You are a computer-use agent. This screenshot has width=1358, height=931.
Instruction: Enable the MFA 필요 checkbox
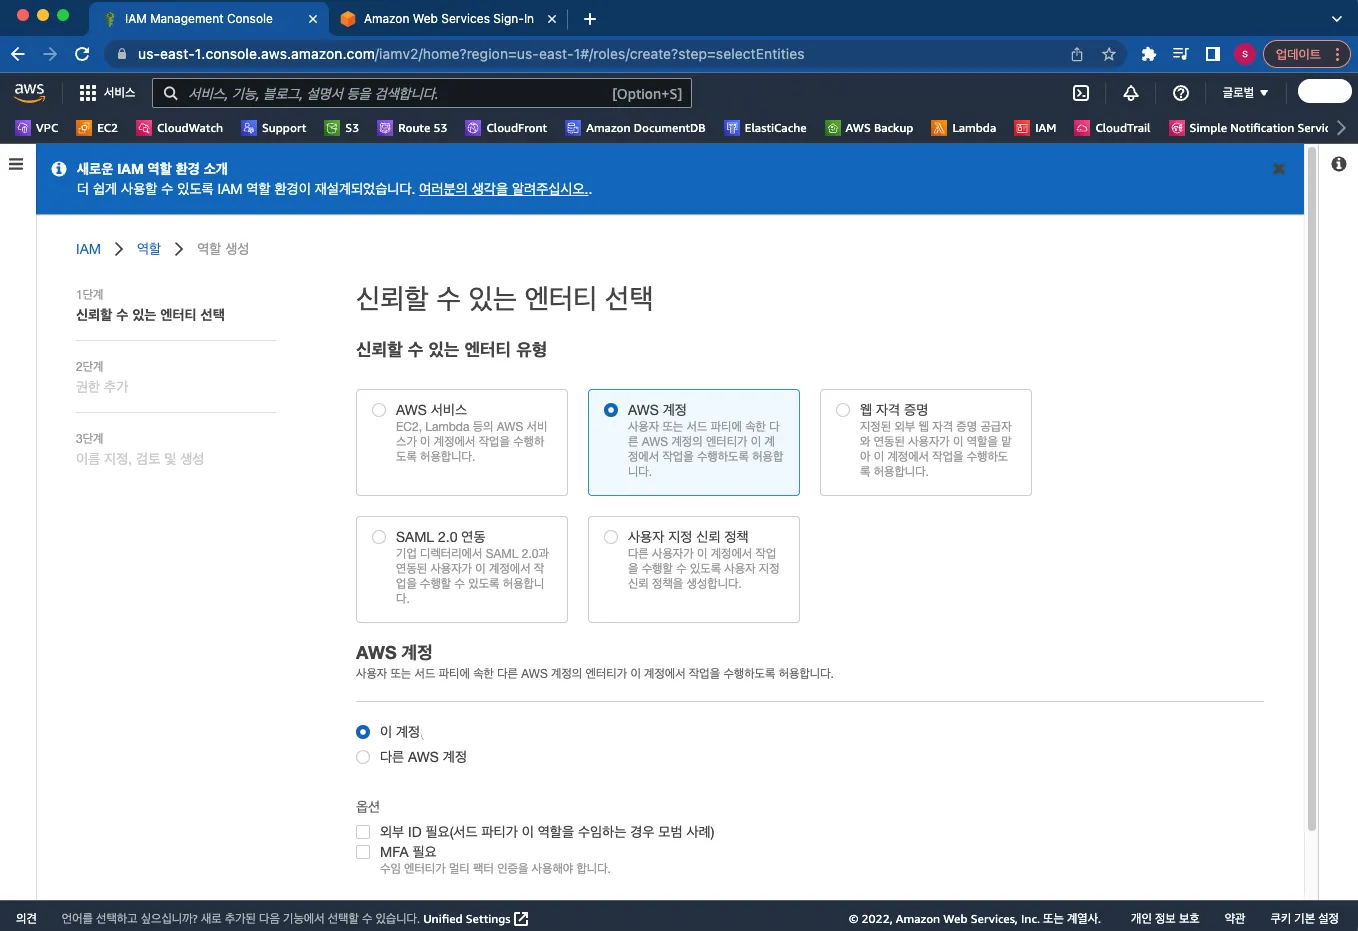pyautogui.click(x=363, y=852)
